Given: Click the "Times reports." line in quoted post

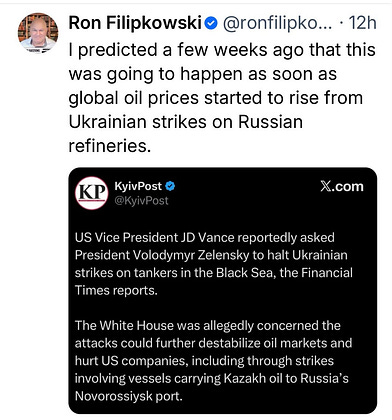Looking at the screenshot, I should pos(116,290).
